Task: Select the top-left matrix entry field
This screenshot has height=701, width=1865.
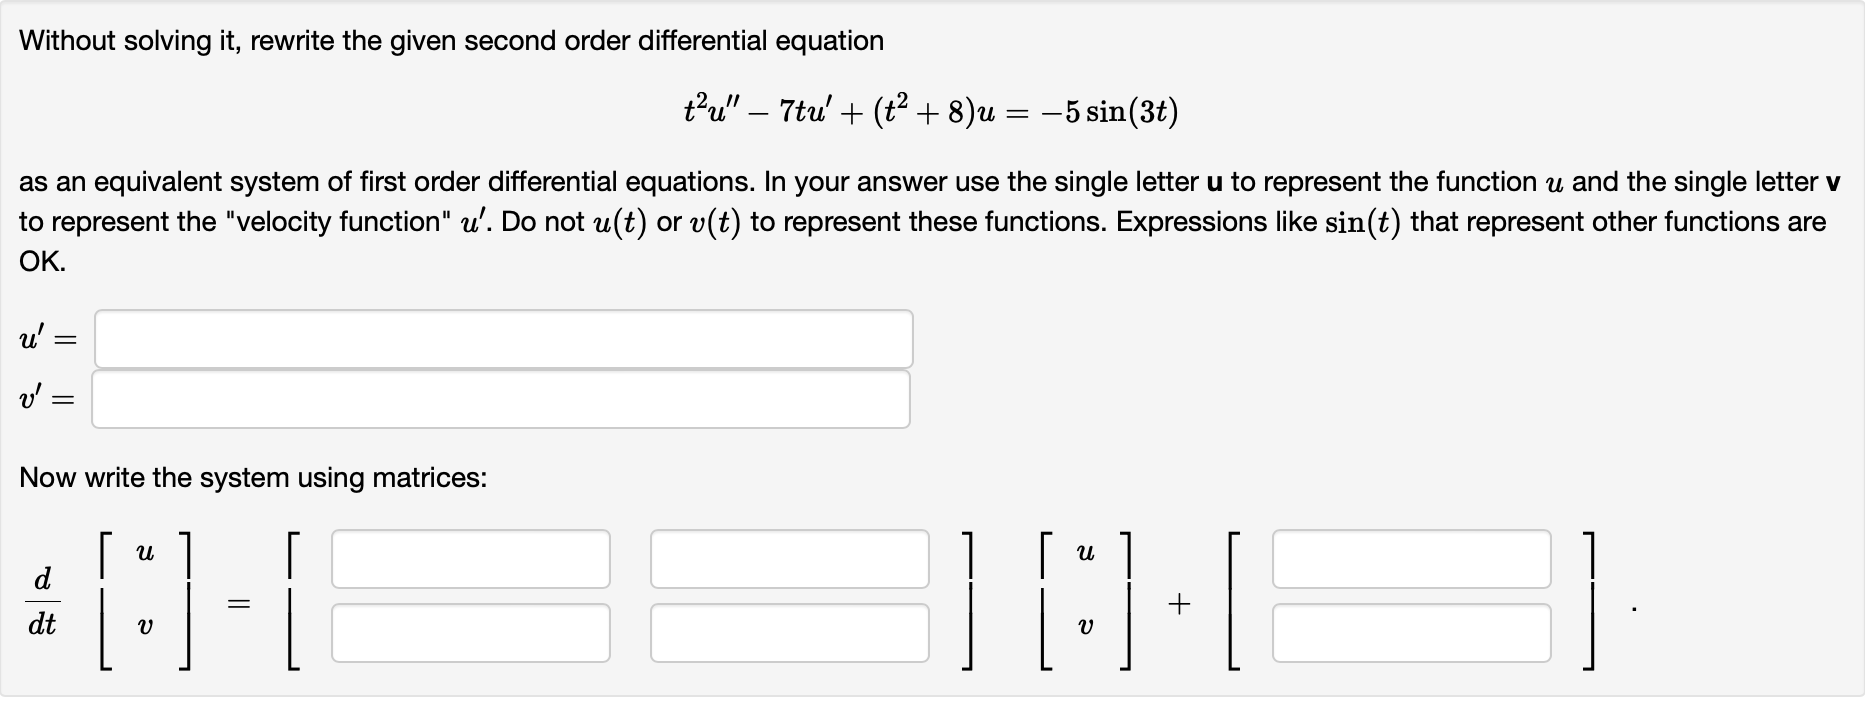Action: coord(470,559)
